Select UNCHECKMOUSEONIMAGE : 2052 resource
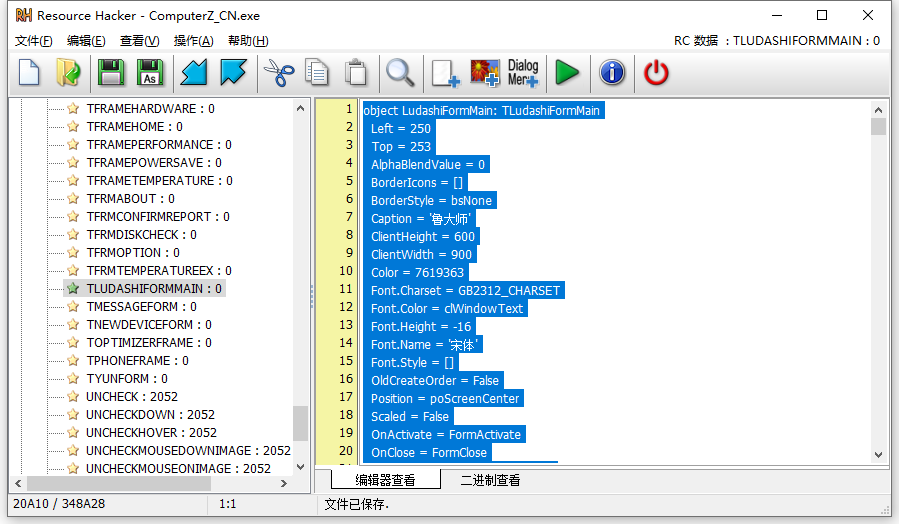The width and height of the screenshot is (899, 524). [x=178, y=468]
